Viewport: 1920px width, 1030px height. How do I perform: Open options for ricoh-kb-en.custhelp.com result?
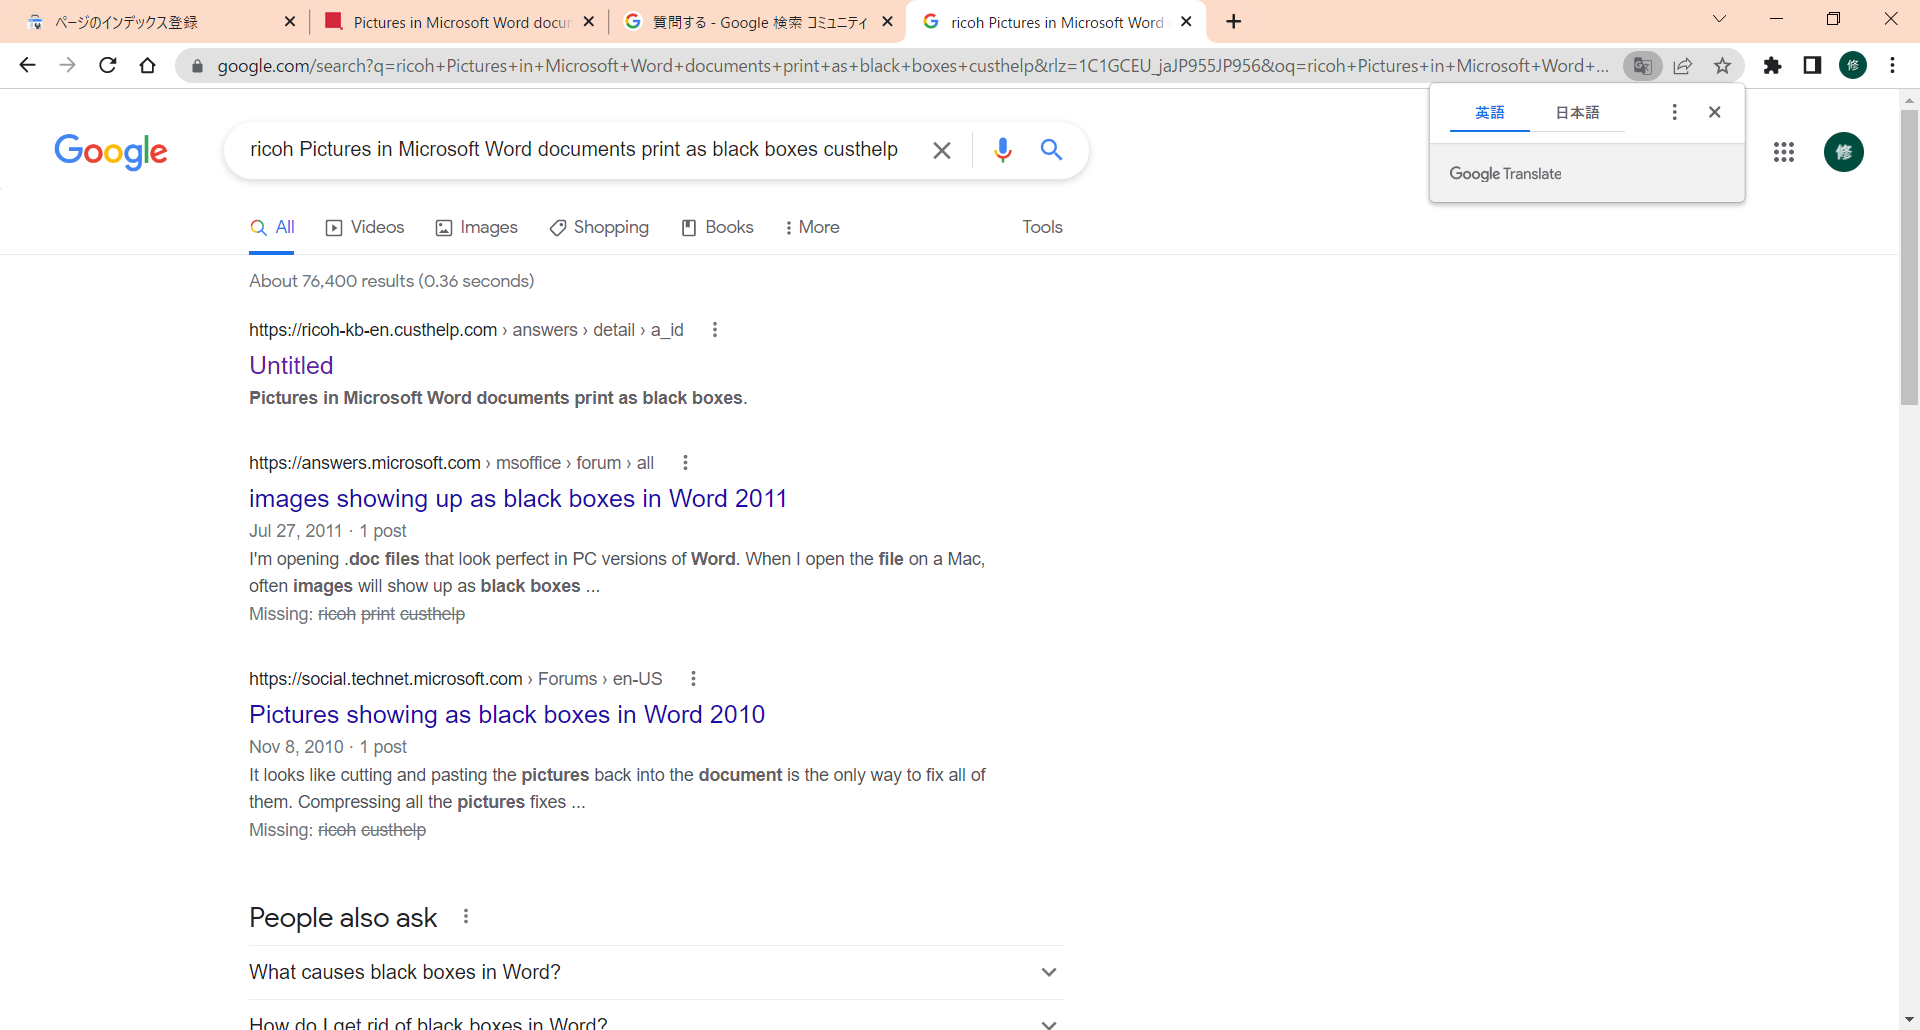click(x=714, y=330)
